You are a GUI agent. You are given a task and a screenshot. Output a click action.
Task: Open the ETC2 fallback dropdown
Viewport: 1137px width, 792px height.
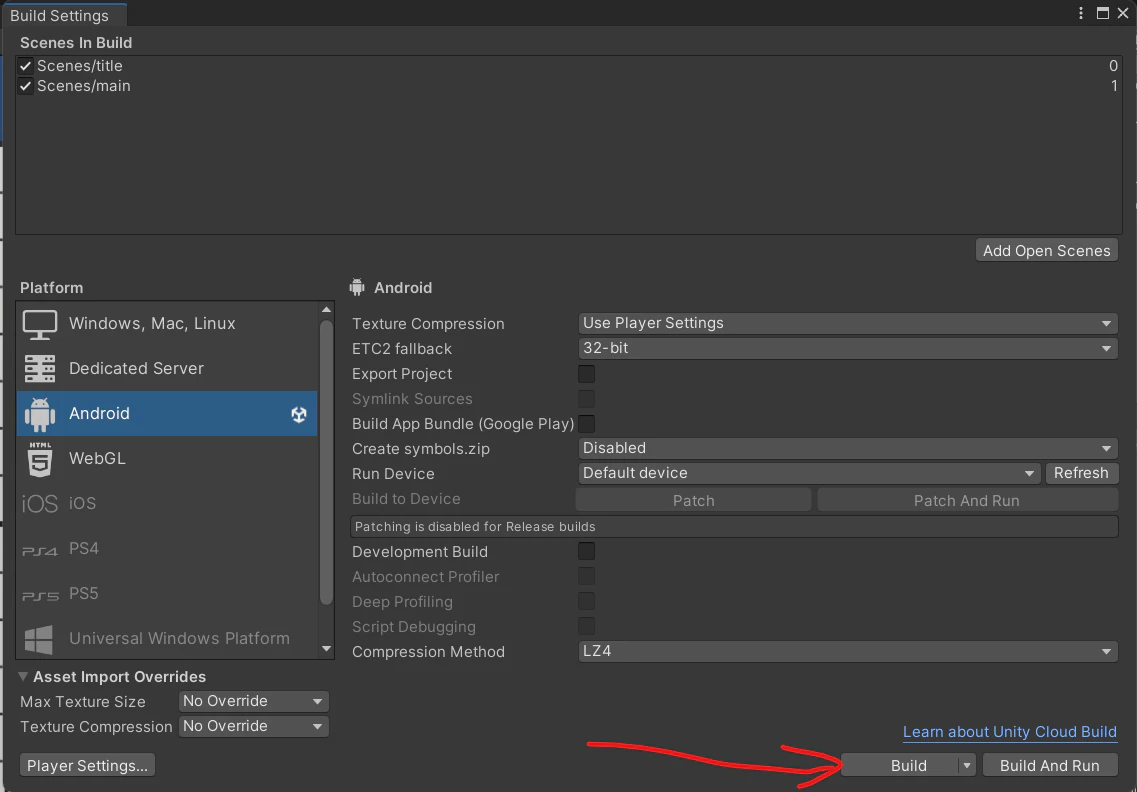[x=848, y=348]
